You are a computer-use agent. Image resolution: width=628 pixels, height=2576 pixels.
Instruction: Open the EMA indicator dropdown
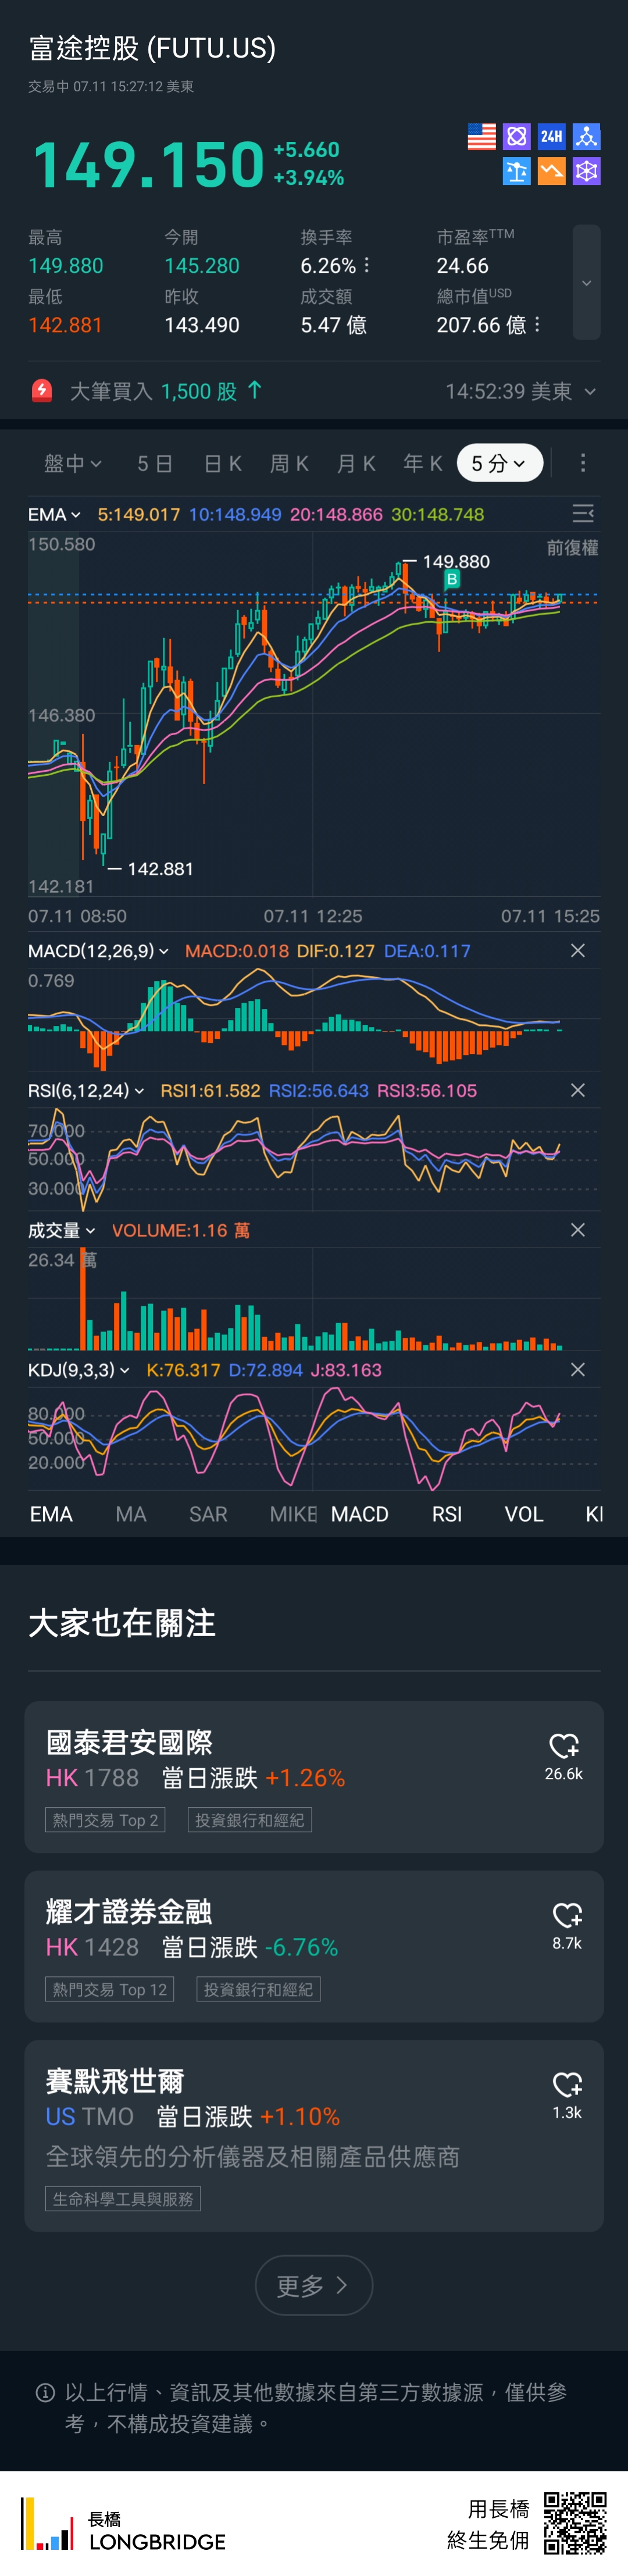tap(54, 514)
